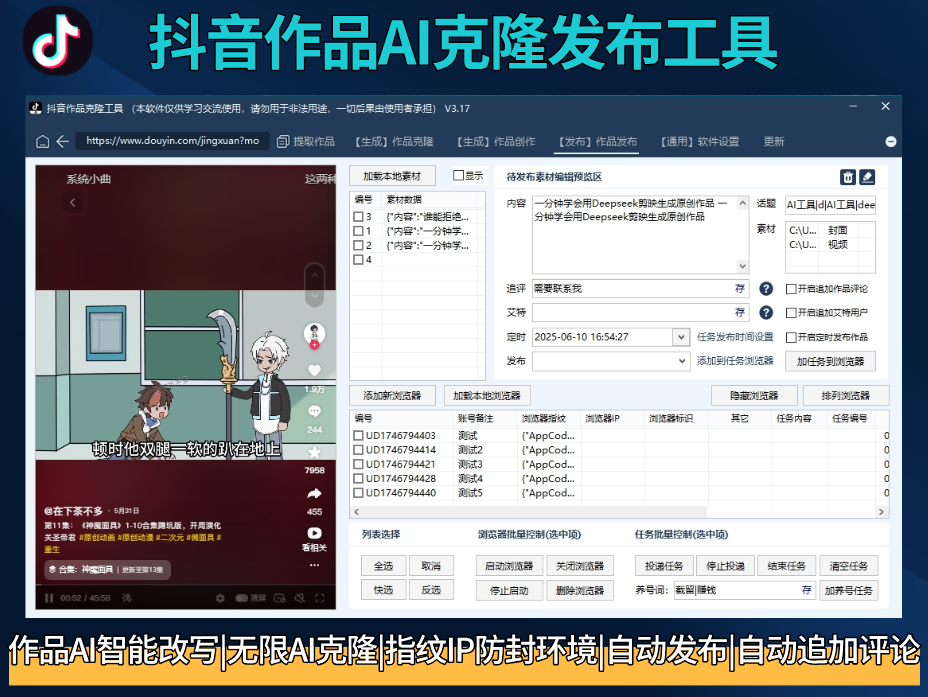This screenshot has height=697, width=928.
Task: Open comments via comment bubble icon
Action: click(x=314, y=409)
